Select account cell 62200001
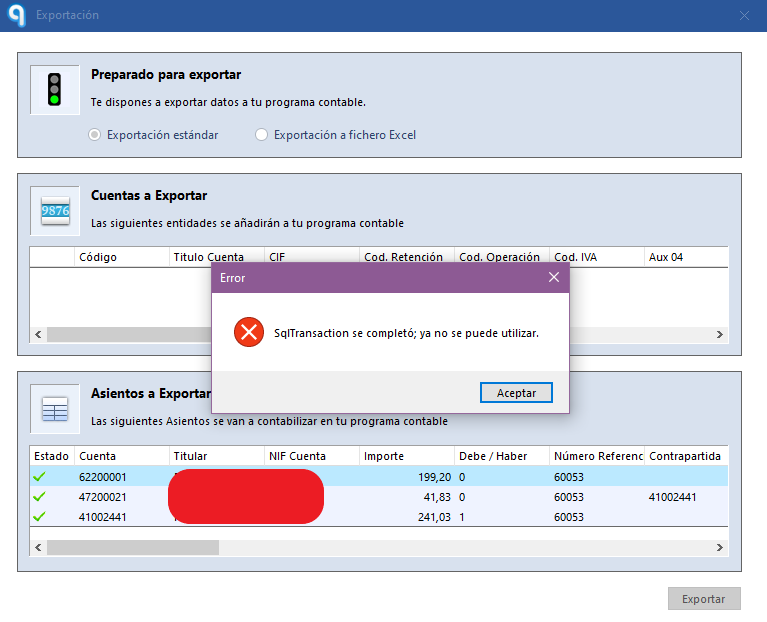Image resolution: width=767 pixels, height=622 pixels. [103, 477]
